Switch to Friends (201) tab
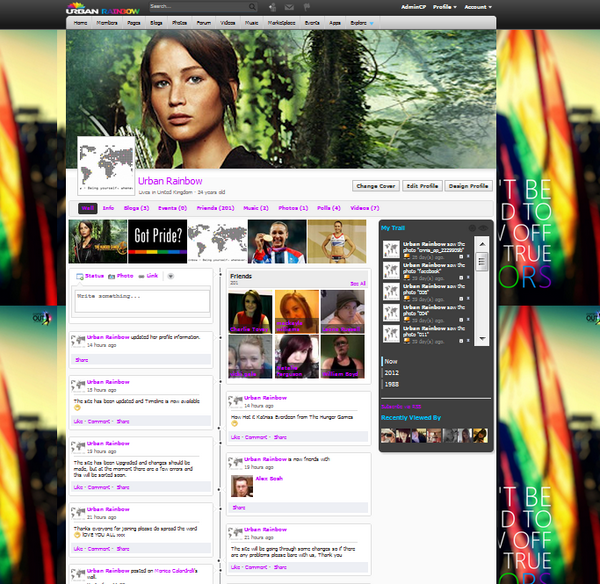 tap(215, 208)
